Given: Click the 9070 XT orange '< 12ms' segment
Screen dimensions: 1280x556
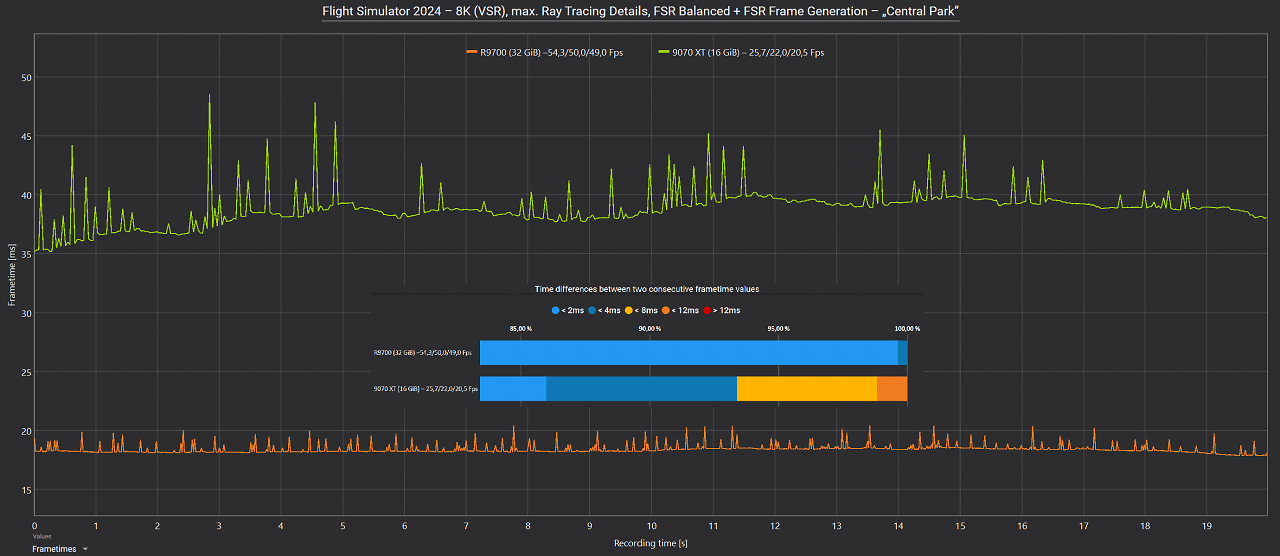Looking at the screenshot, I should click(x=892, y=389).
